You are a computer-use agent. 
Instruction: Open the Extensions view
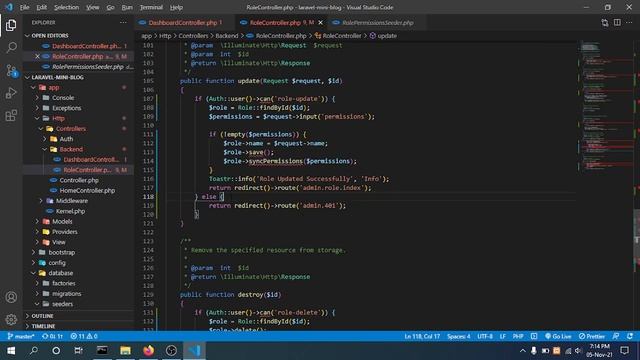11,116
